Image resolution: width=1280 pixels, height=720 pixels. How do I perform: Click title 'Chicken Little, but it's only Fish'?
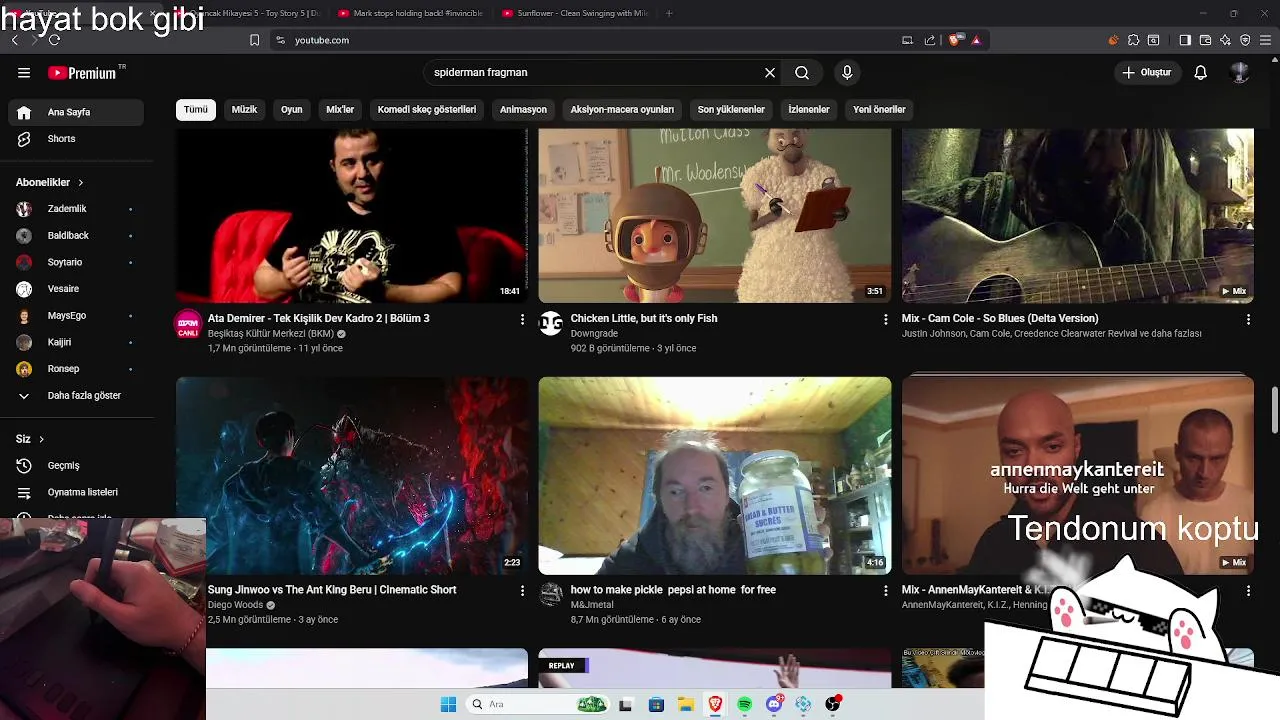[x=644, y=318]
